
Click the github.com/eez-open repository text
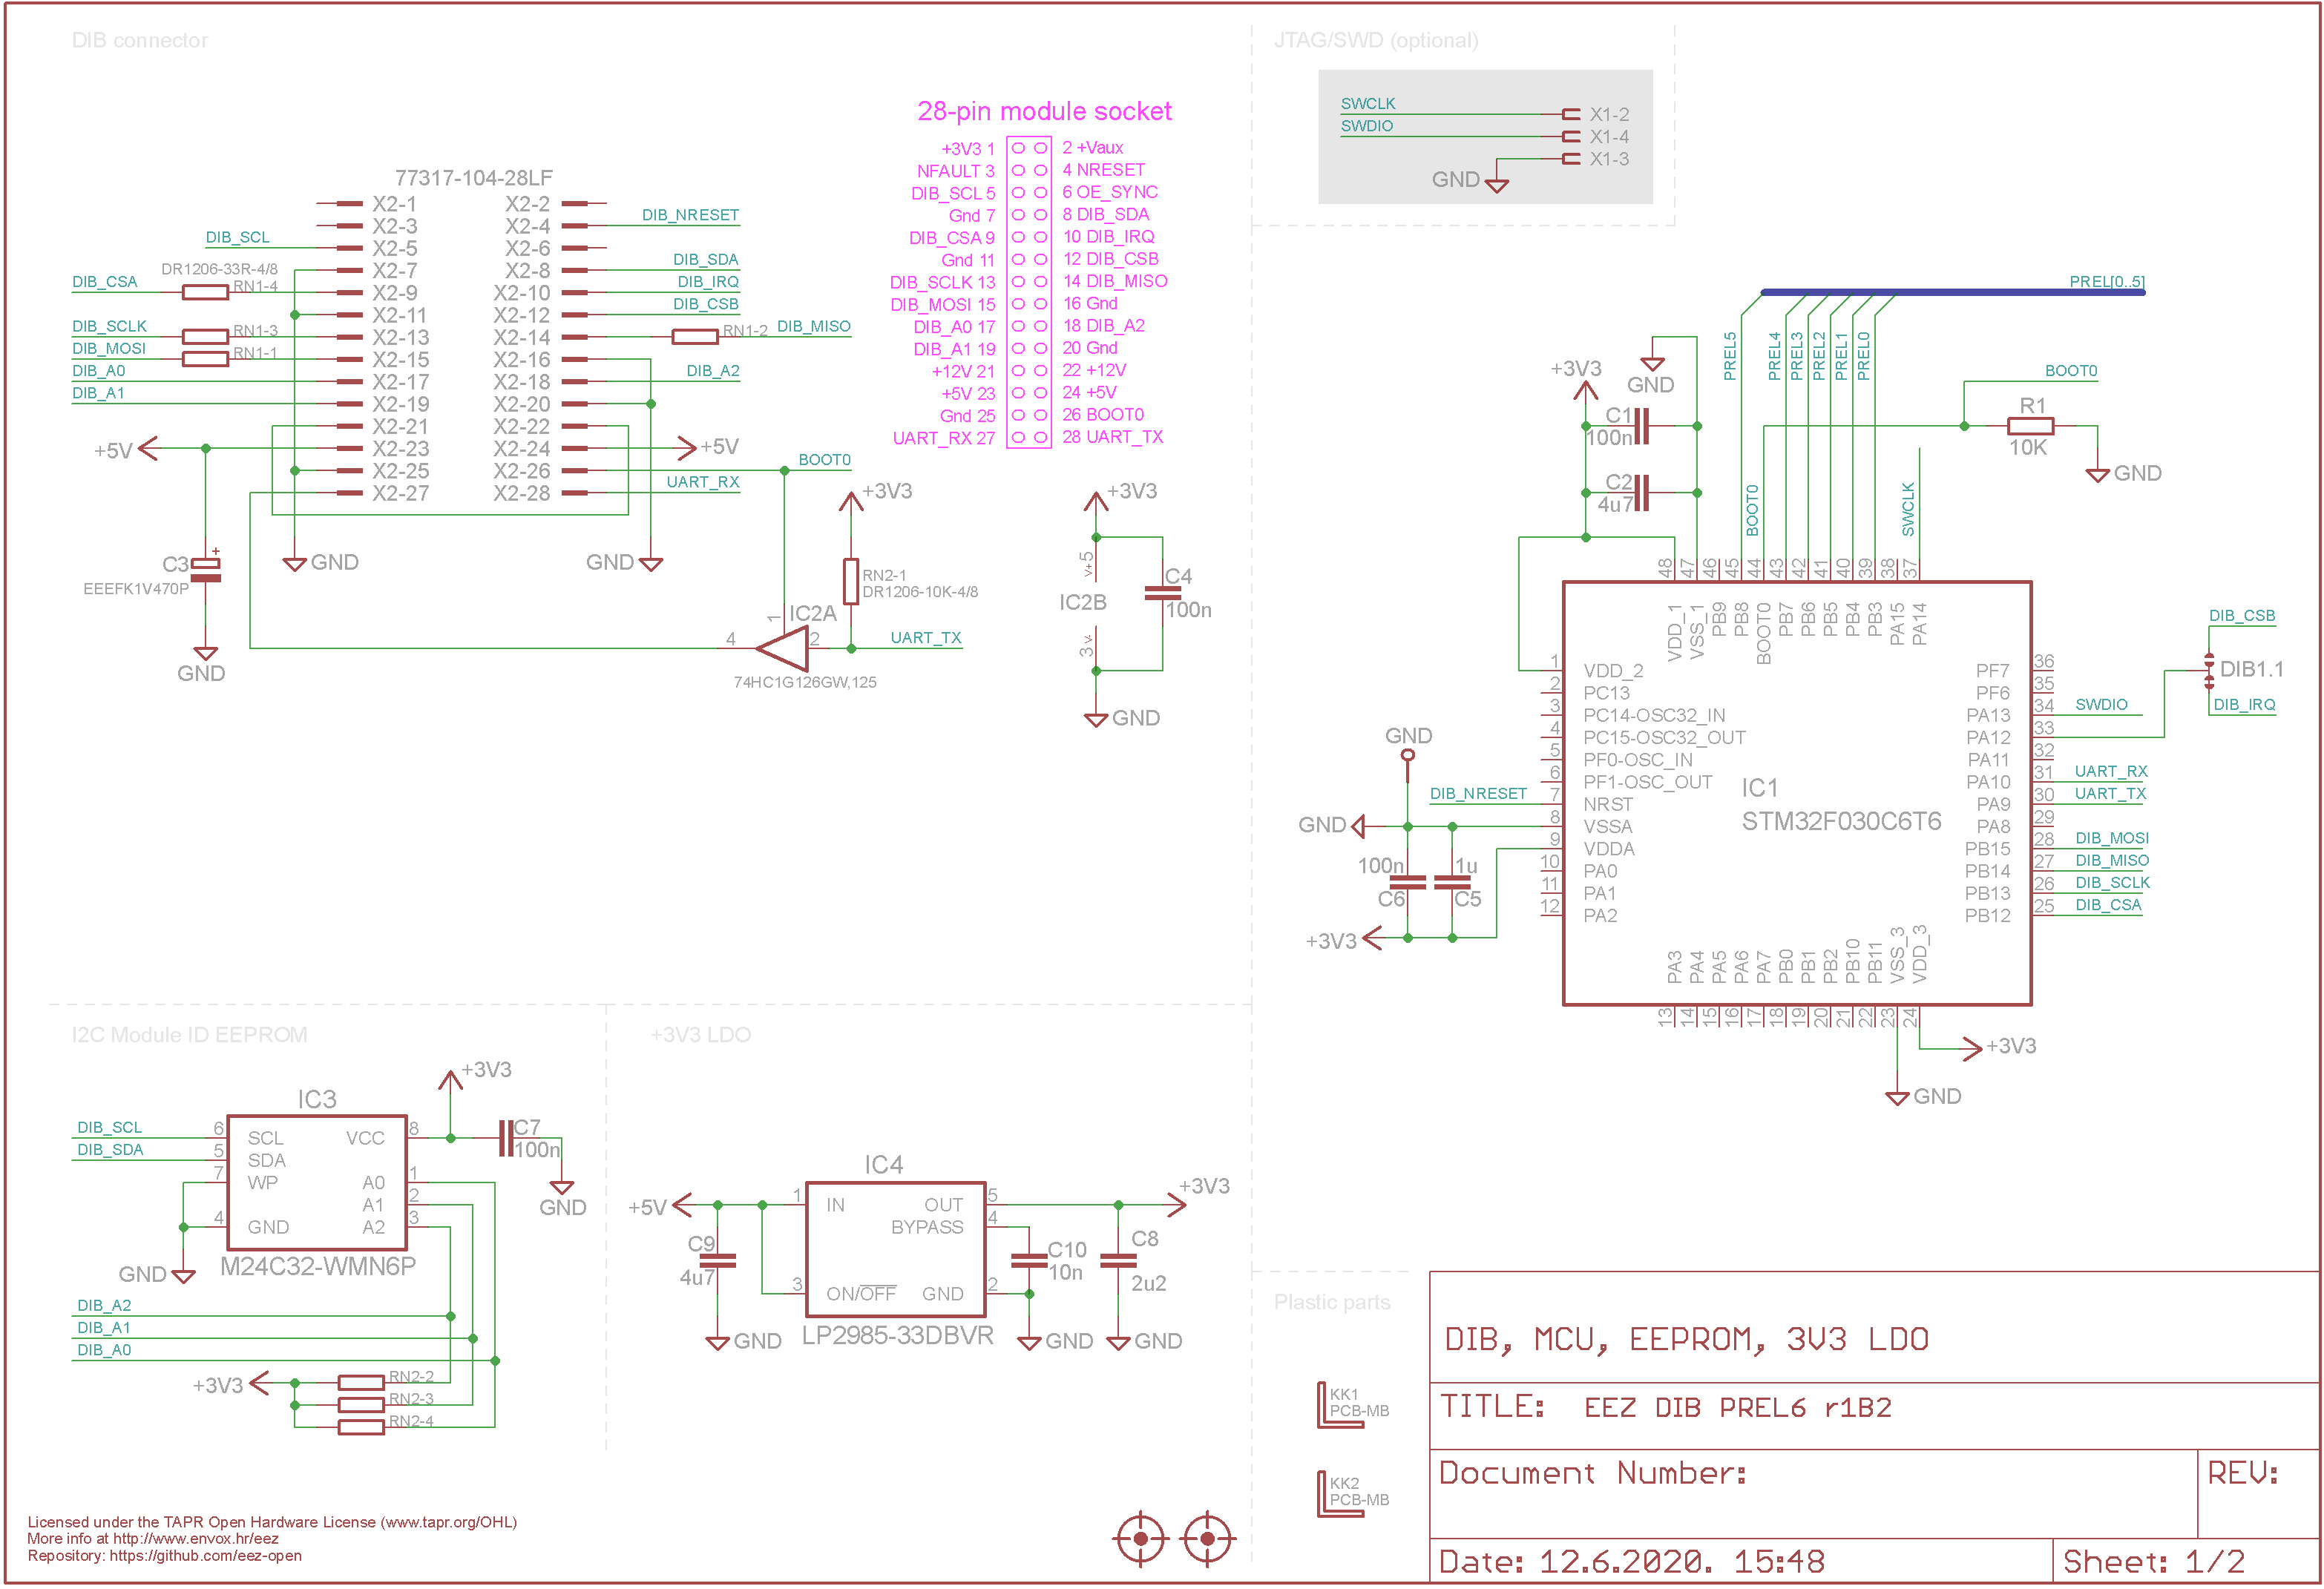[x=205, y=1555]
